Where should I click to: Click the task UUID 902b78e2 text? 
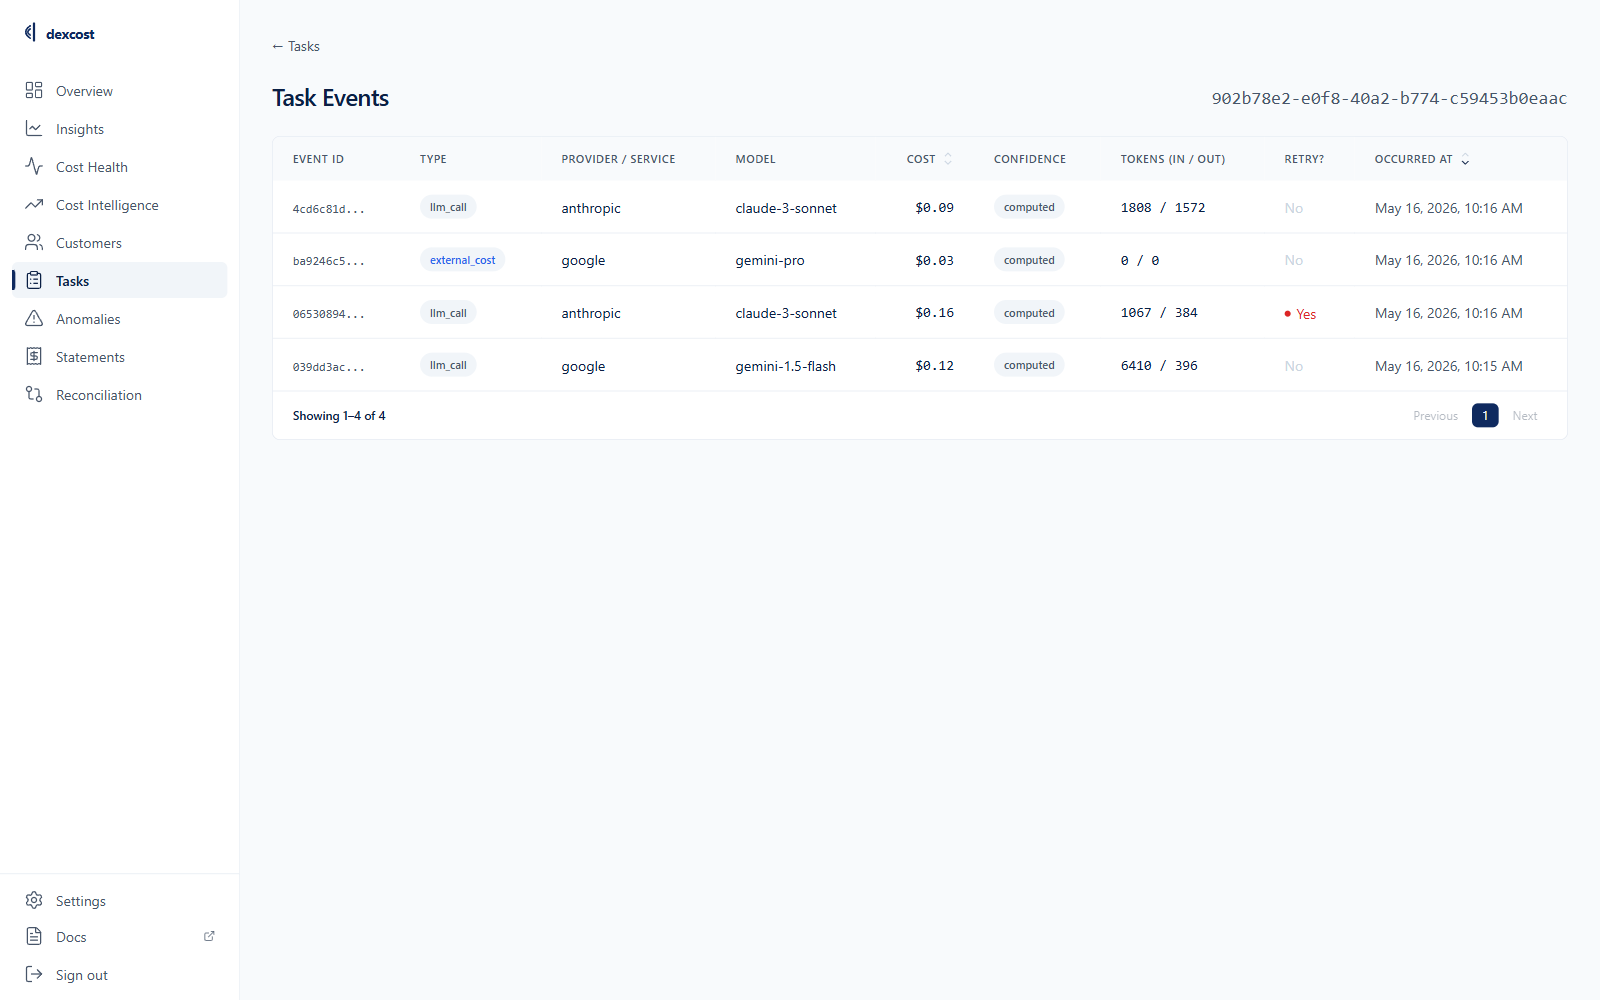[x=1389, y=98]
